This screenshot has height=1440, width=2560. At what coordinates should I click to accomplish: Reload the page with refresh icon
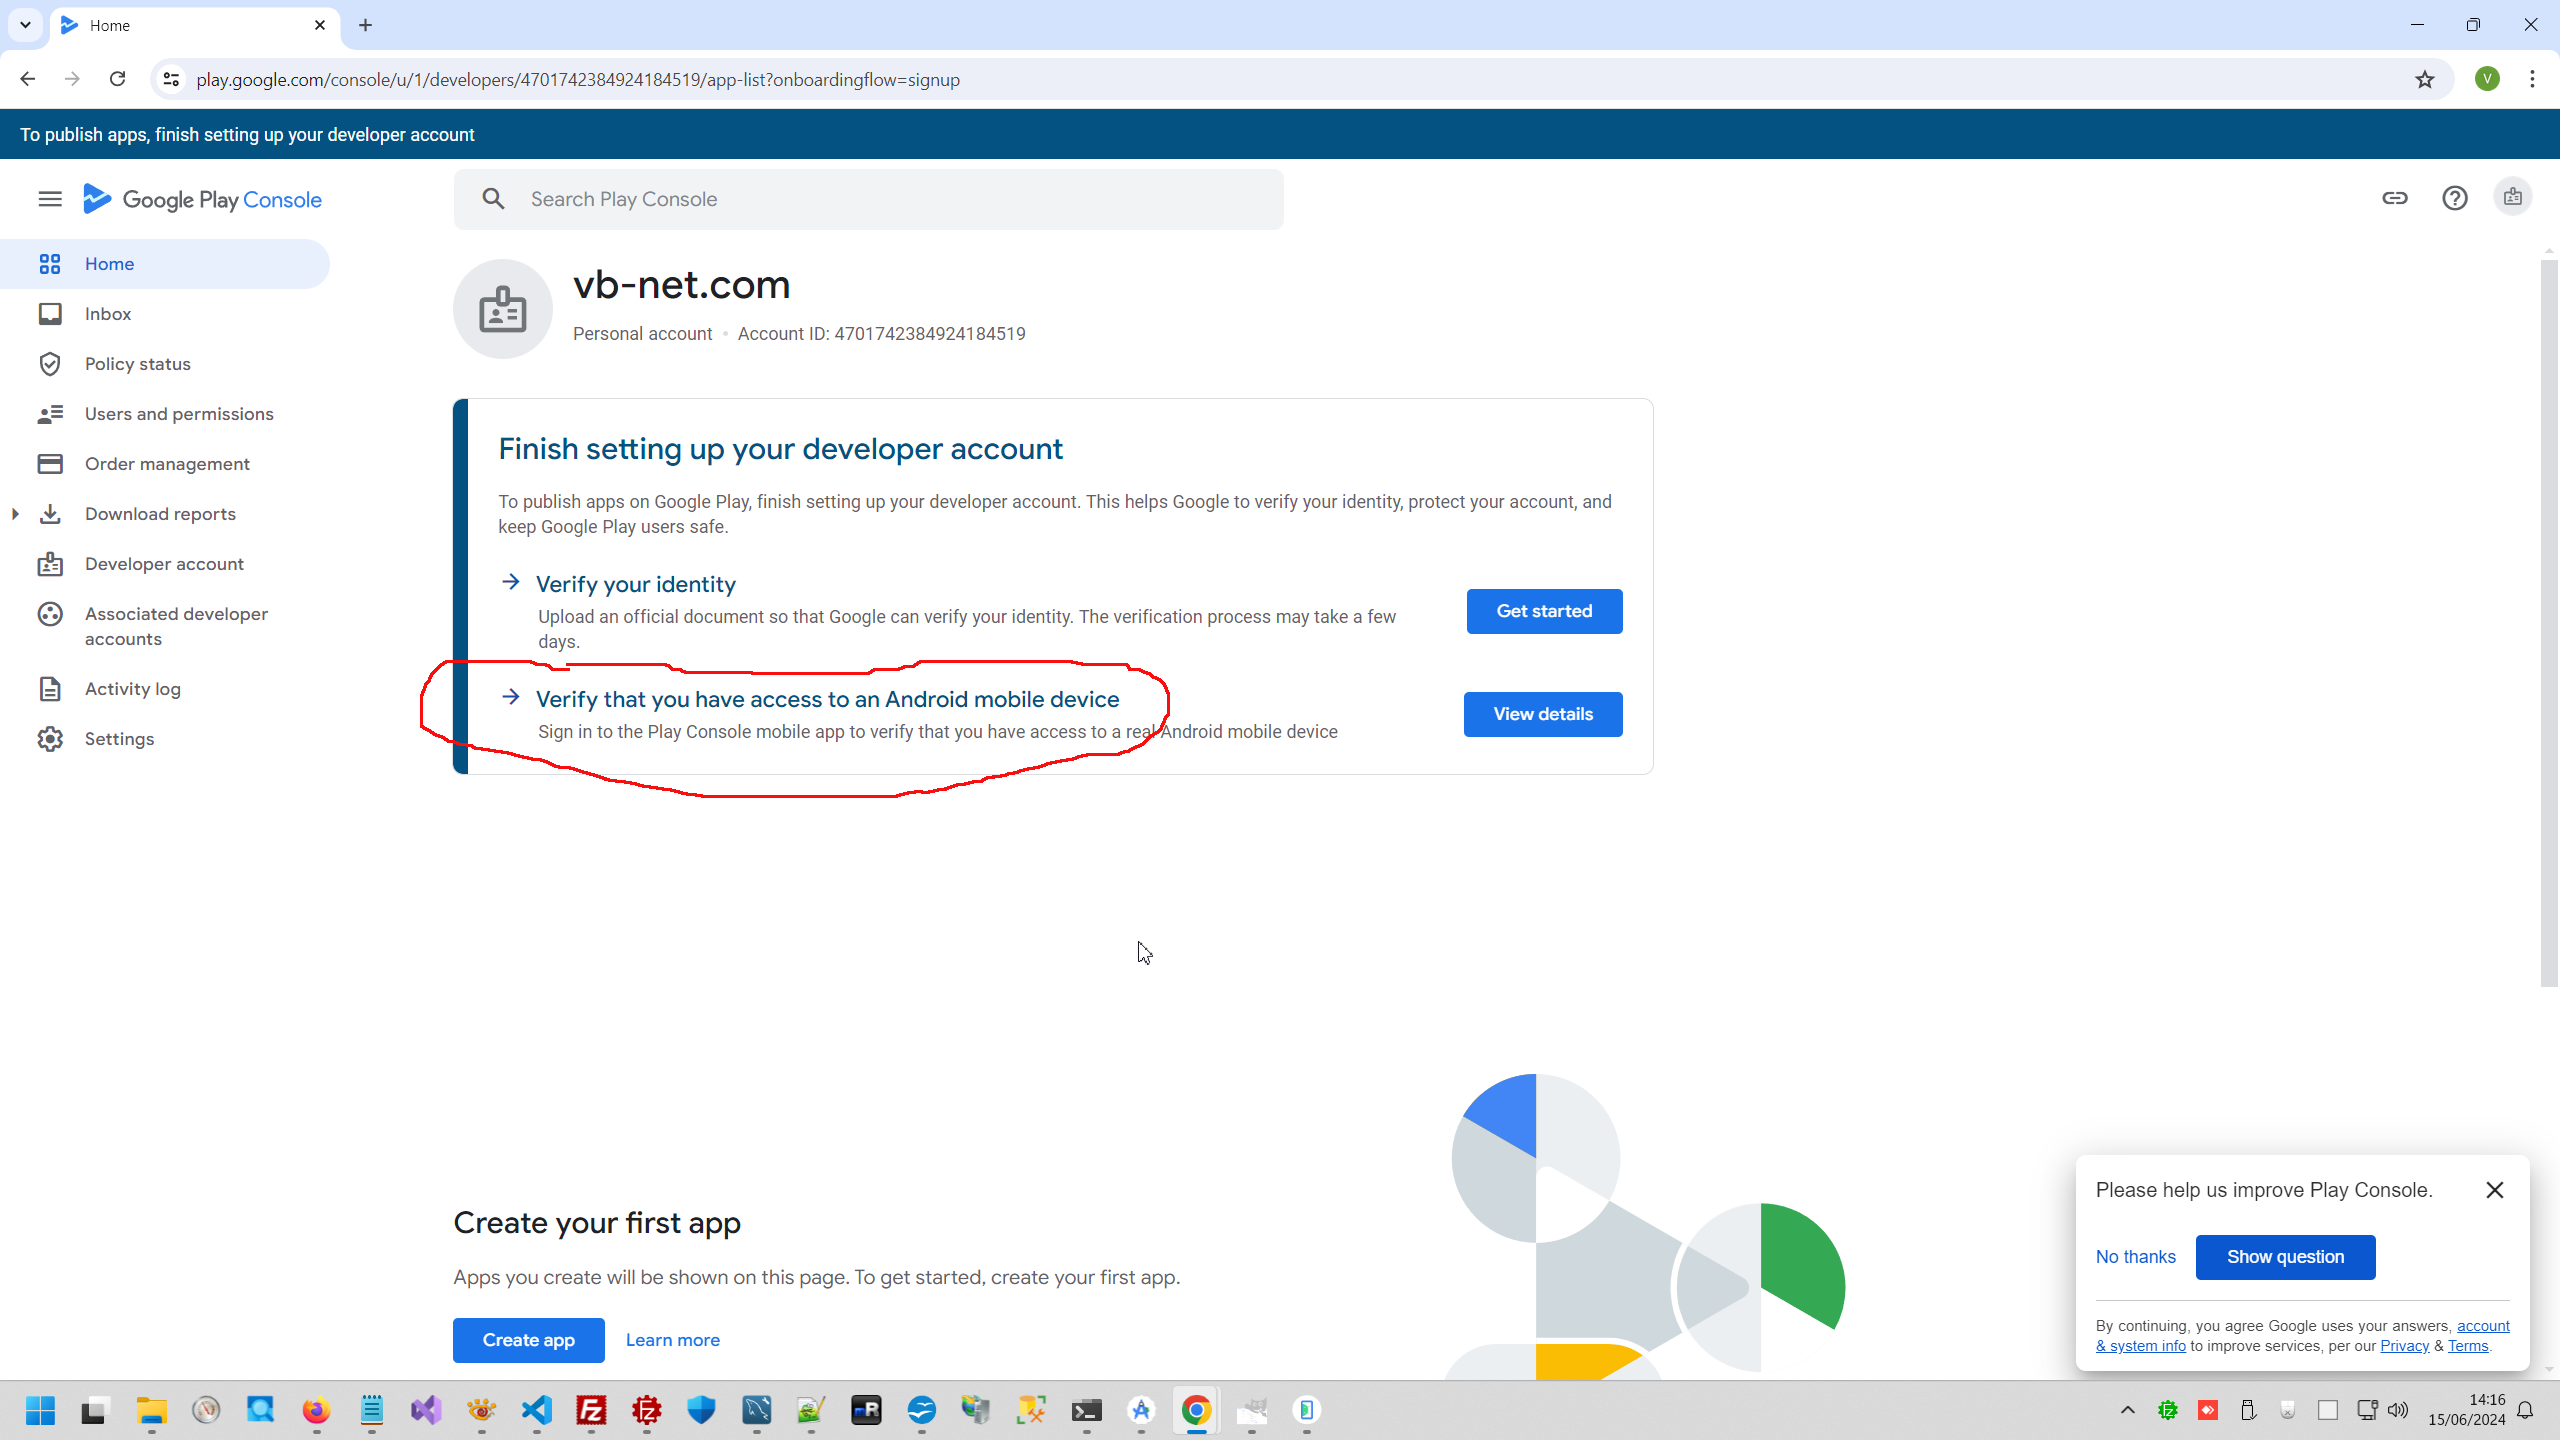117,79
